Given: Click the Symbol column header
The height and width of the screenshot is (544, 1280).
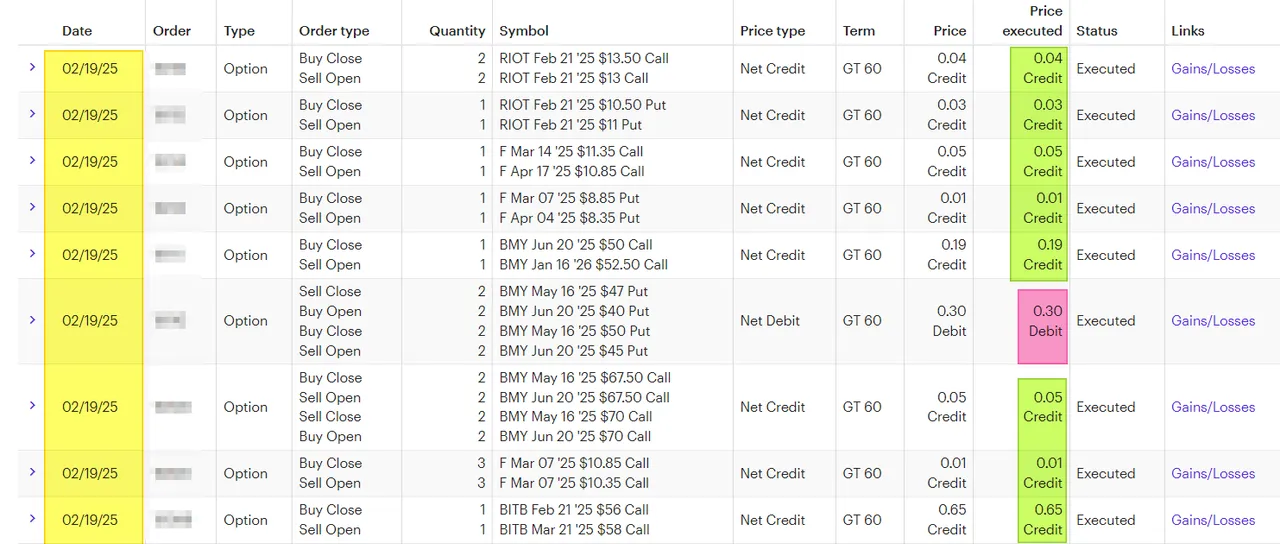Looking at the screenshot, I should click(x=524, y=31).
